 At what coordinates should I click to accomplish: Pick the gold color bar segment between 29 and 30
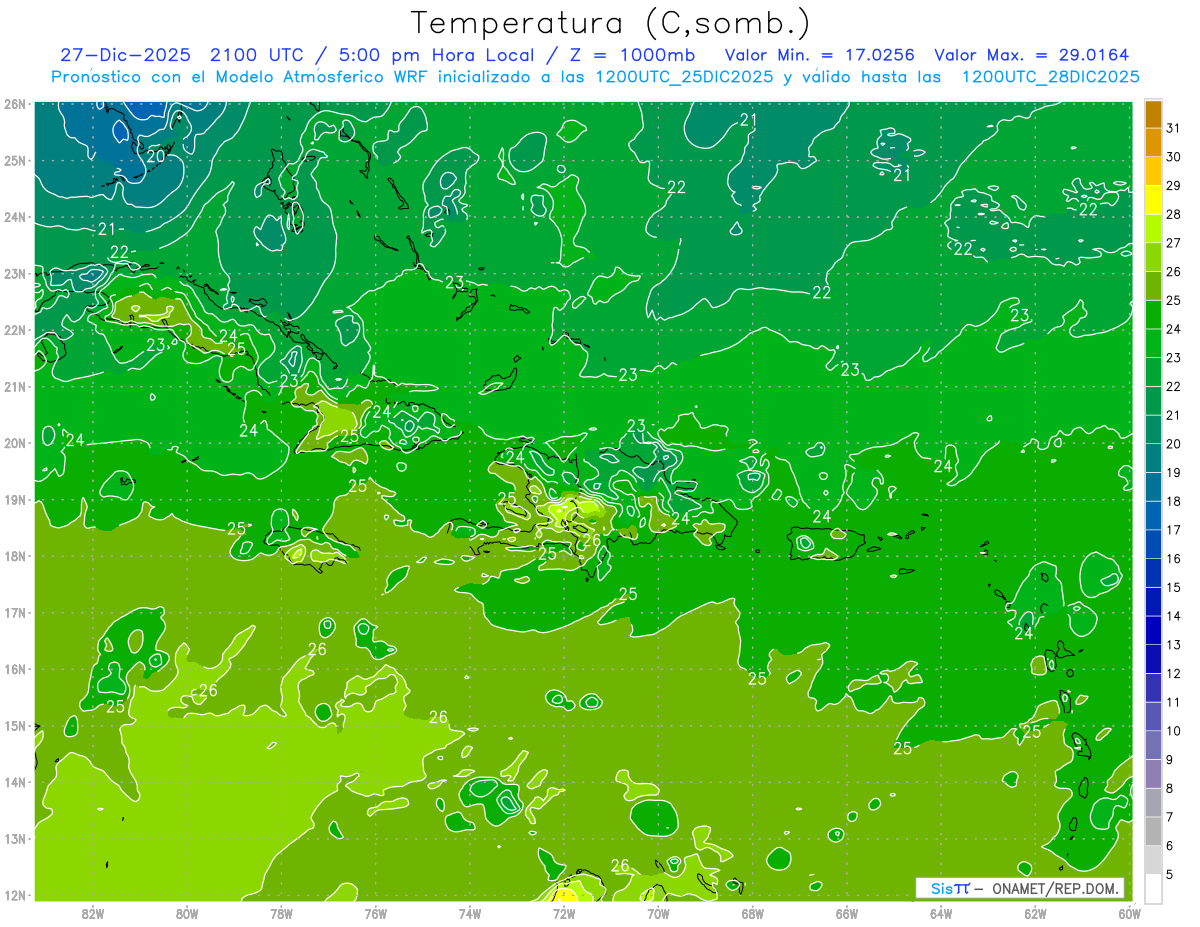point(1153,172)
